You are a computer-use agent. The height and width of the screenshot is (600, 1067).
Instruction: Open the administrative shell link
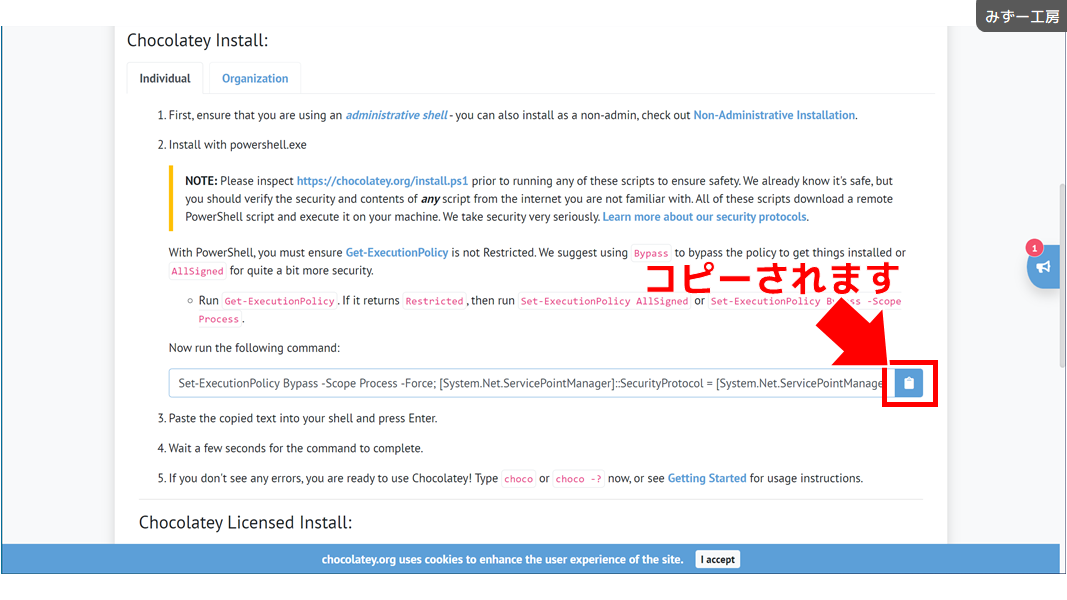(397, 115)
